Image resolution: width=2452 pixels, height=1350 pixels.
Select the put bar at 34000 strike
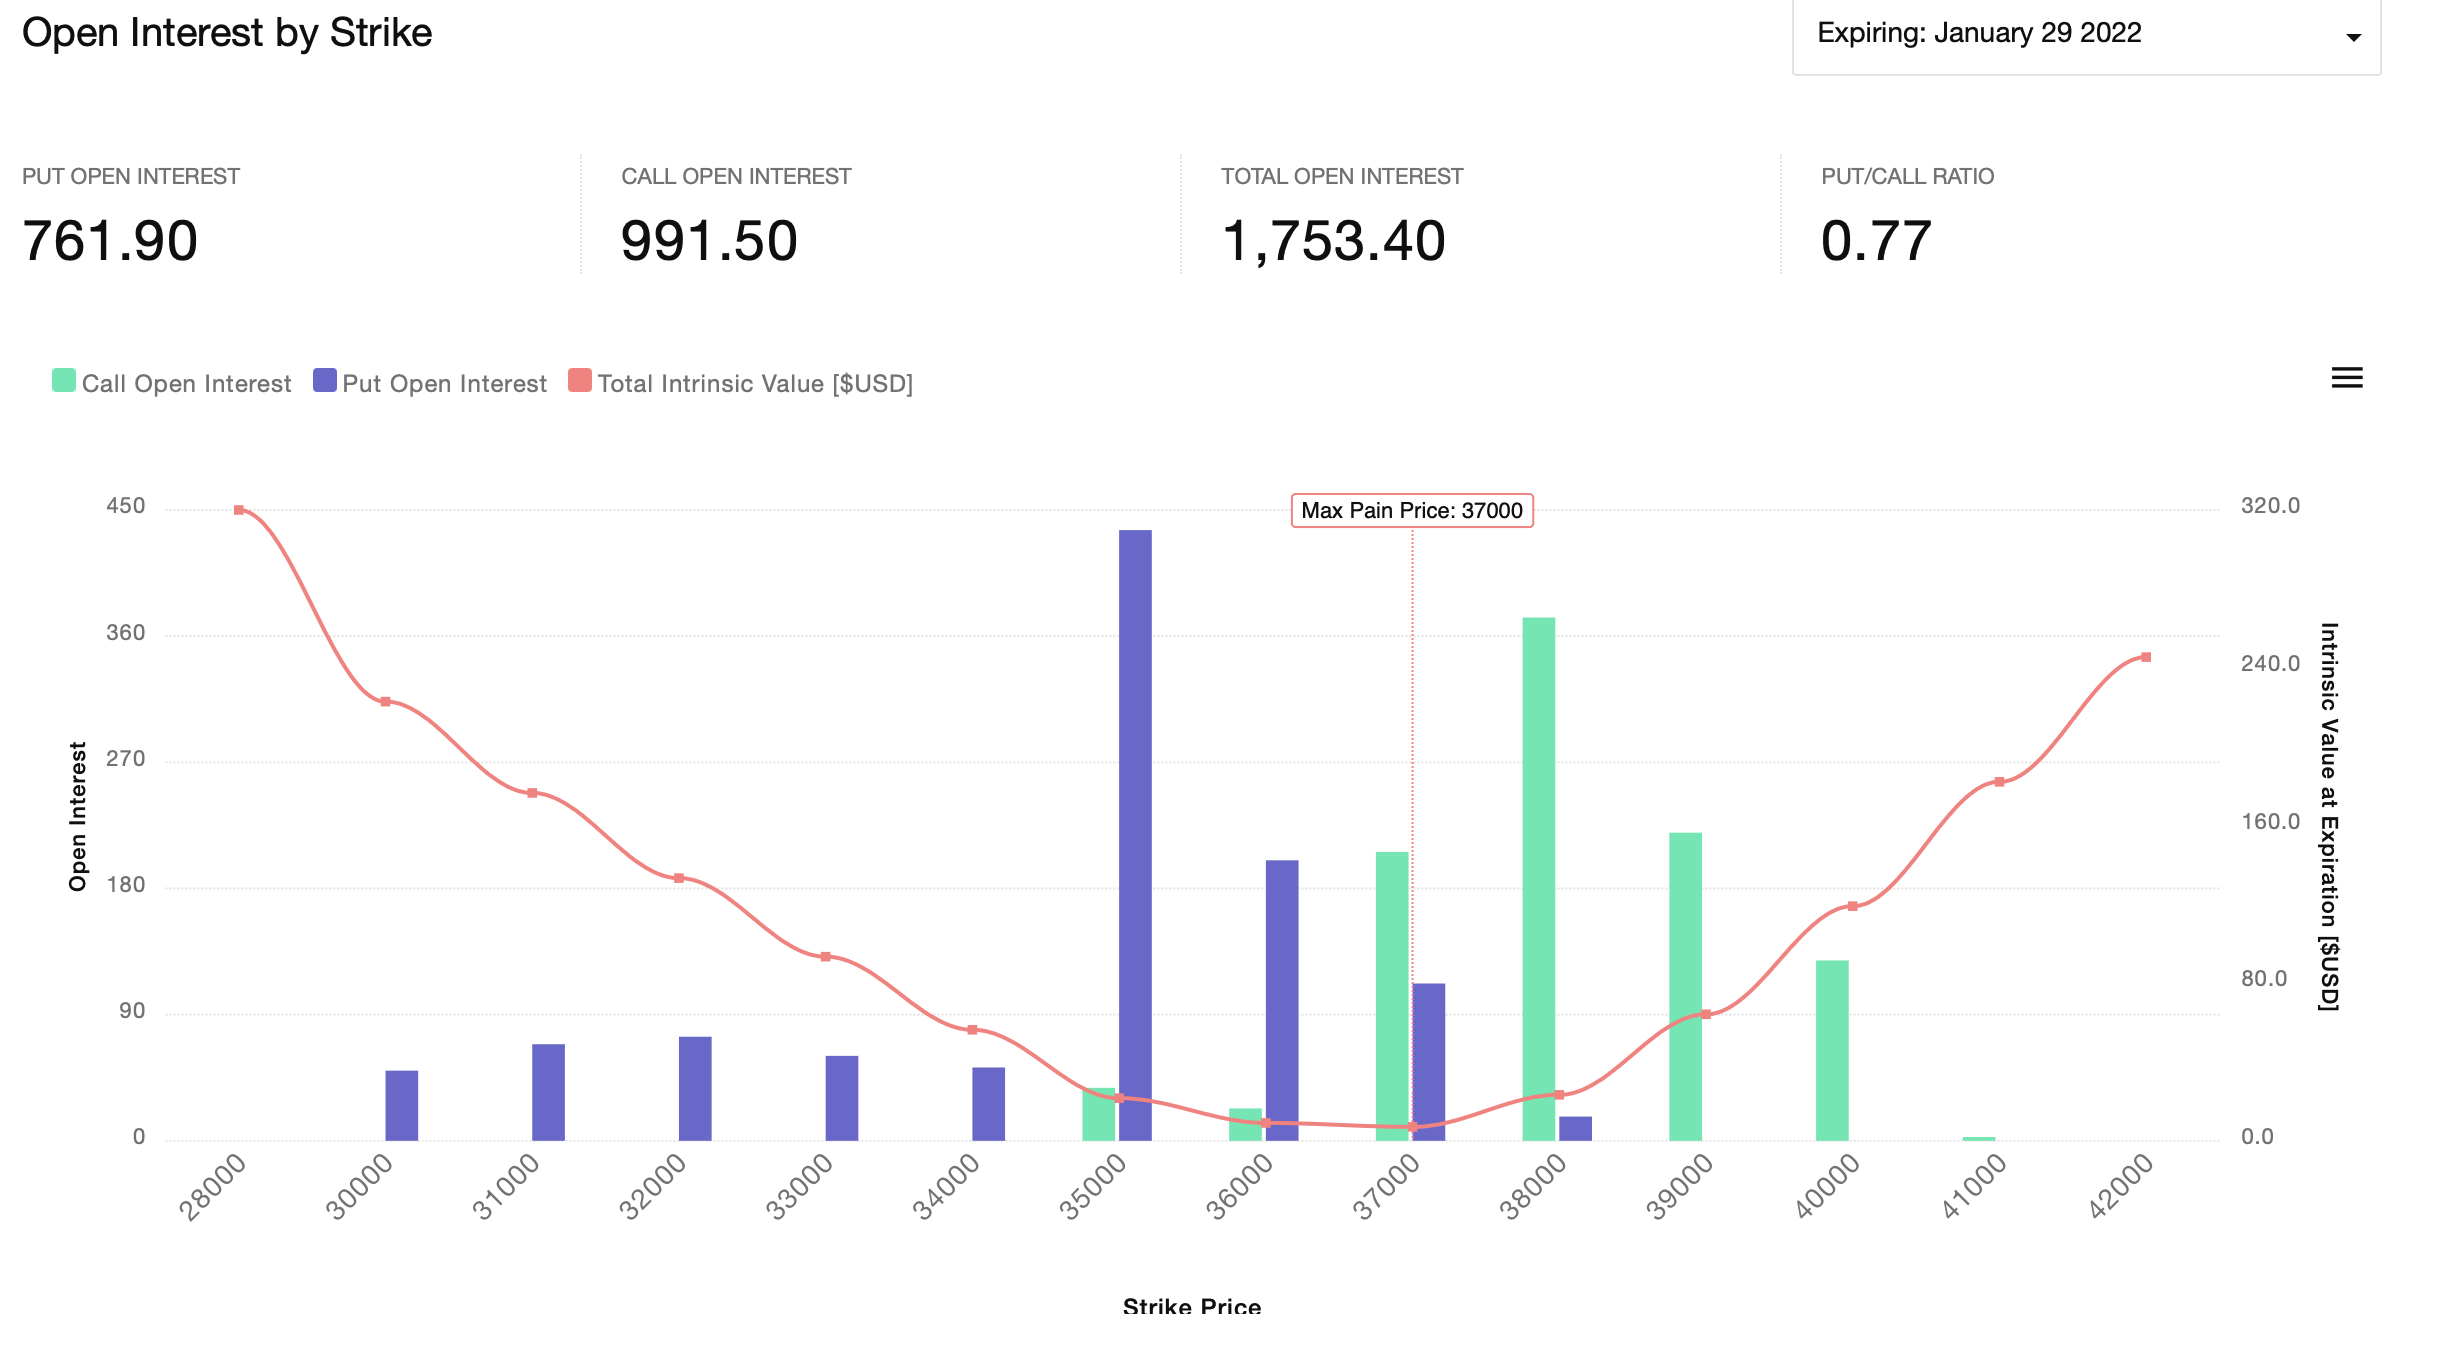[x=989, y=1104]
